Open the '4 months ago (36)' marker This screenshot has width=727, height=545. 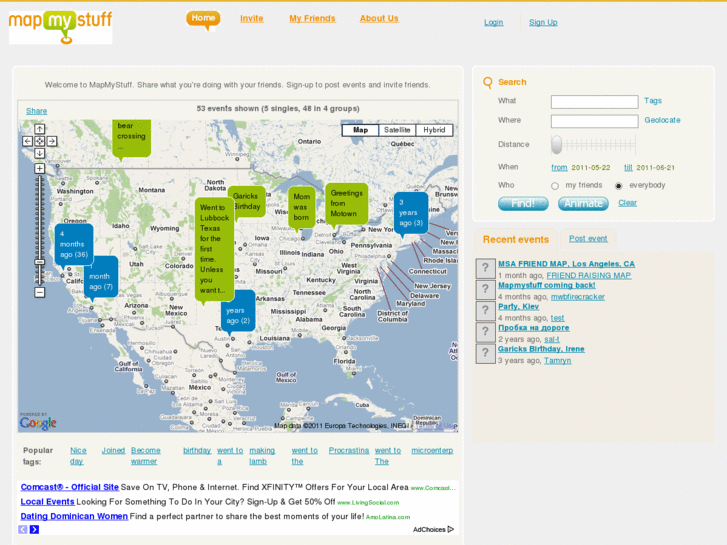pyautogui.click(x=74, y=244)
